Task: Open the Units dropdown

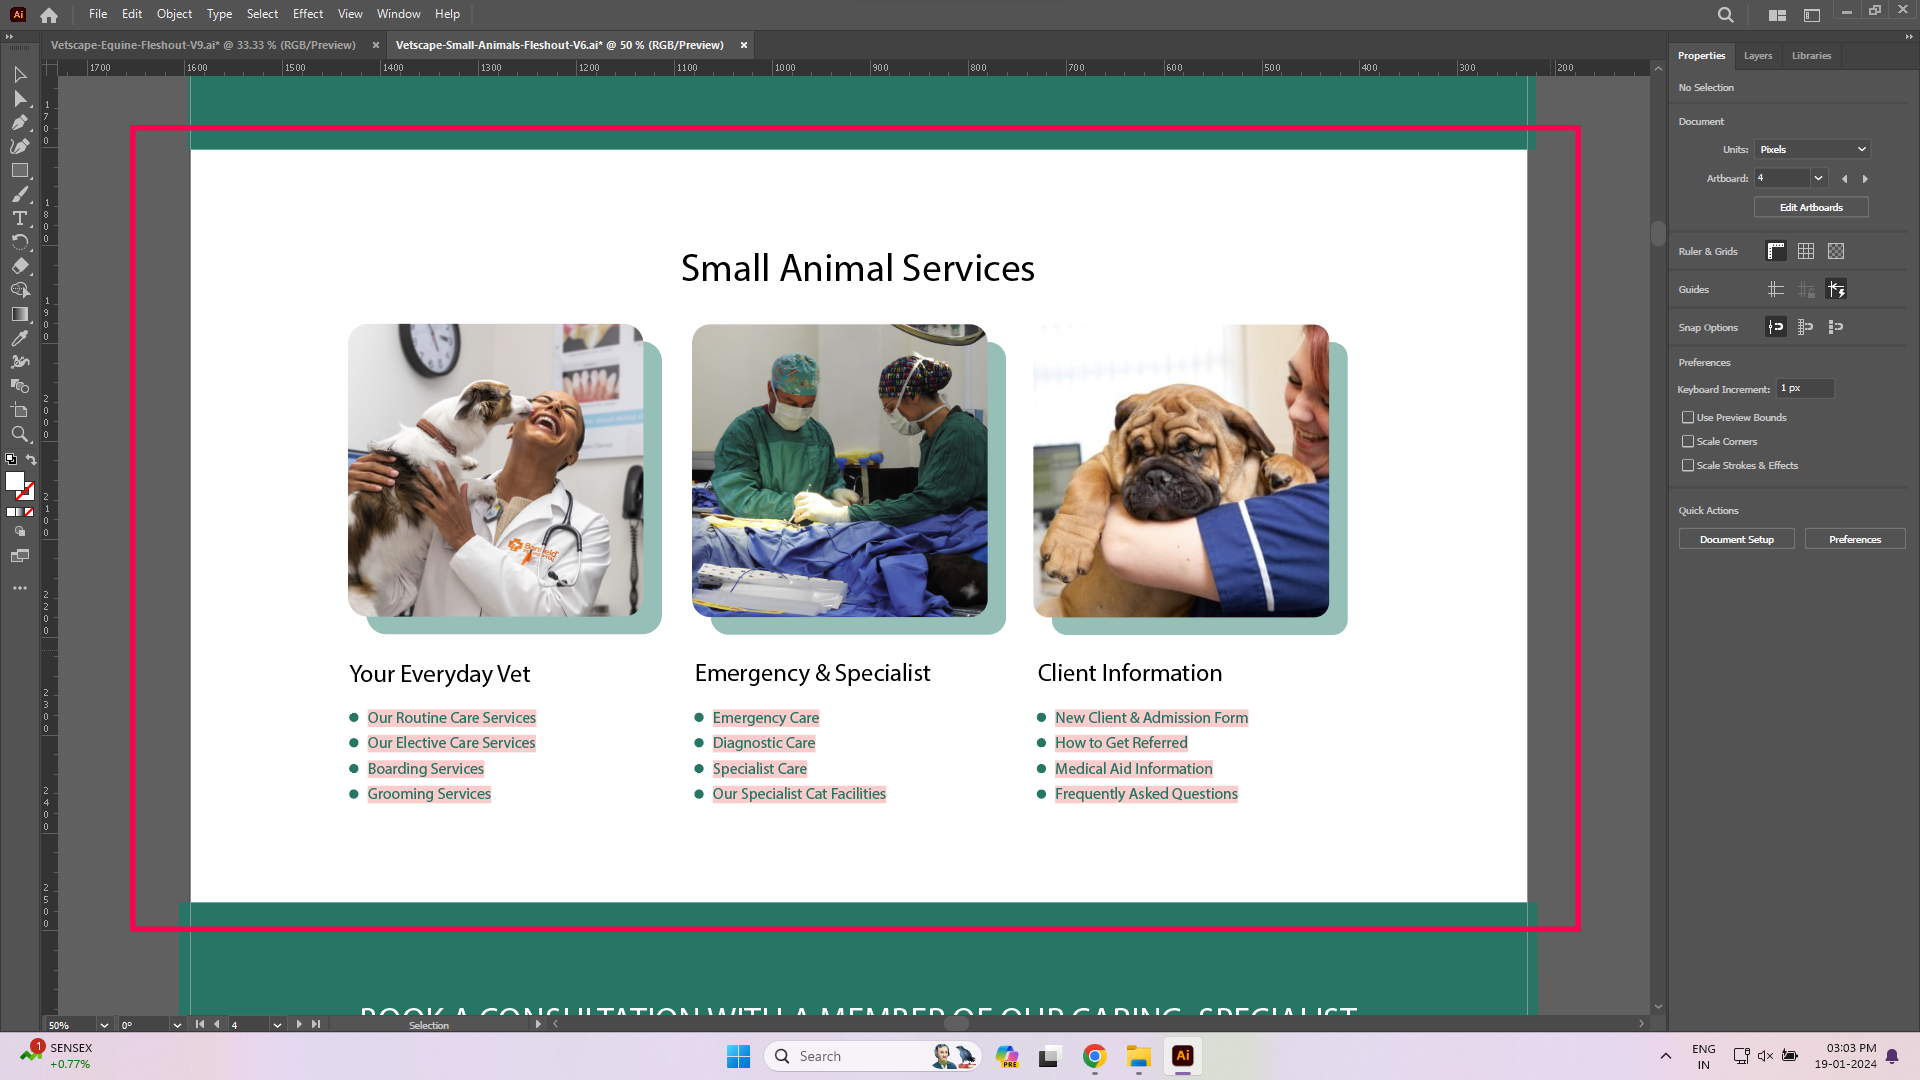Action: (x=1812, y=149)
